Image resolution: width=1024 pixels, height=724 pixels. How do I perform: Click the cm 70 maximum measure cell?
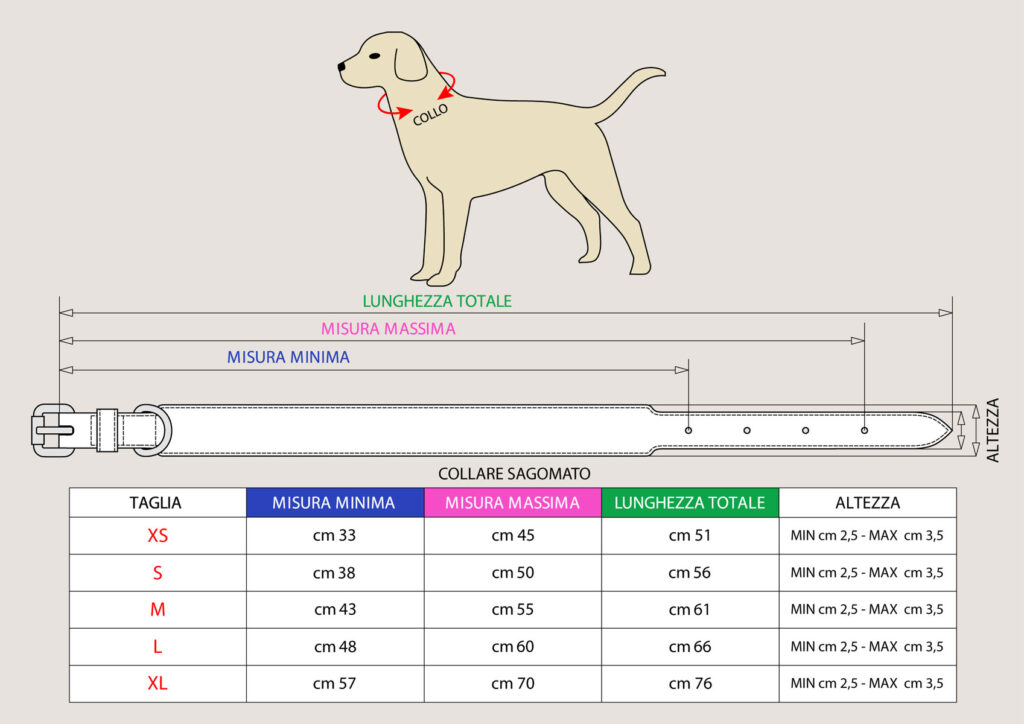(x=512, y=684)
